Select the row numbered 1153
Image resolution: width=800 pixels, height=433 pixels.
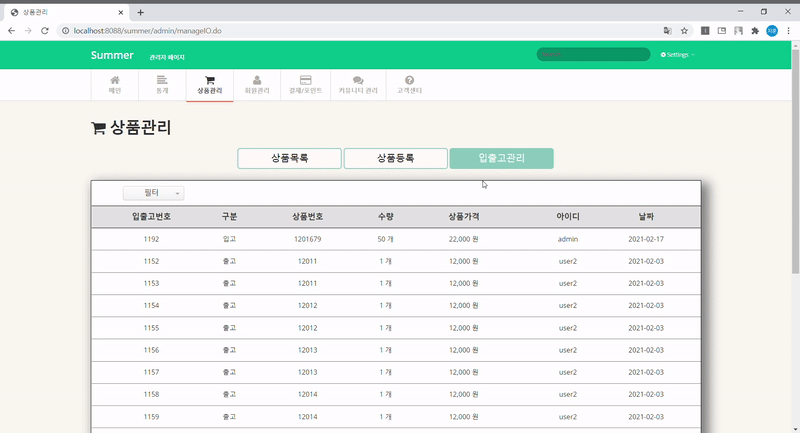(396, 283)
